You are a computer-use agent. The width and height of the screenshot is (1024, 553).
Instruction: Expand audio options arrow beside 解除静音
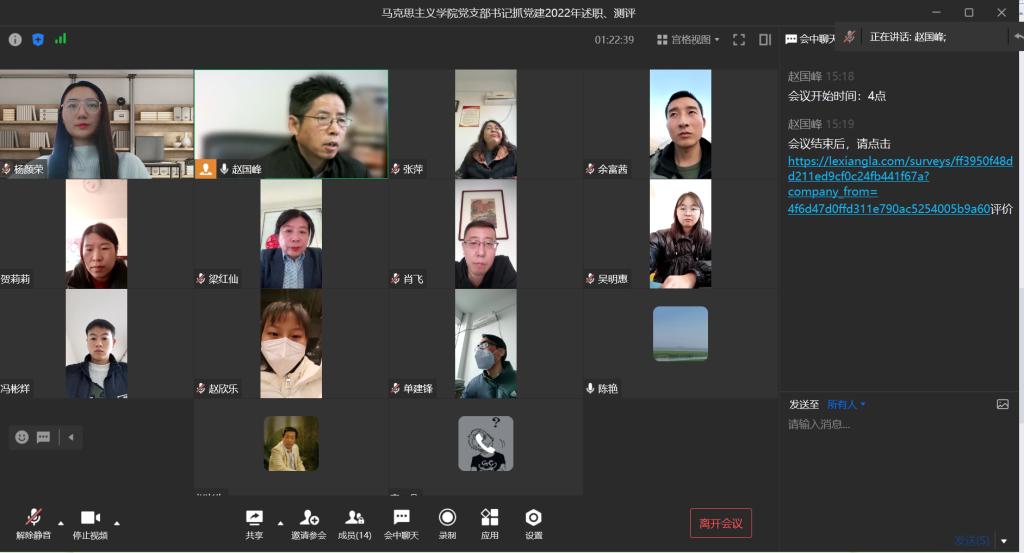click(61, 522)
